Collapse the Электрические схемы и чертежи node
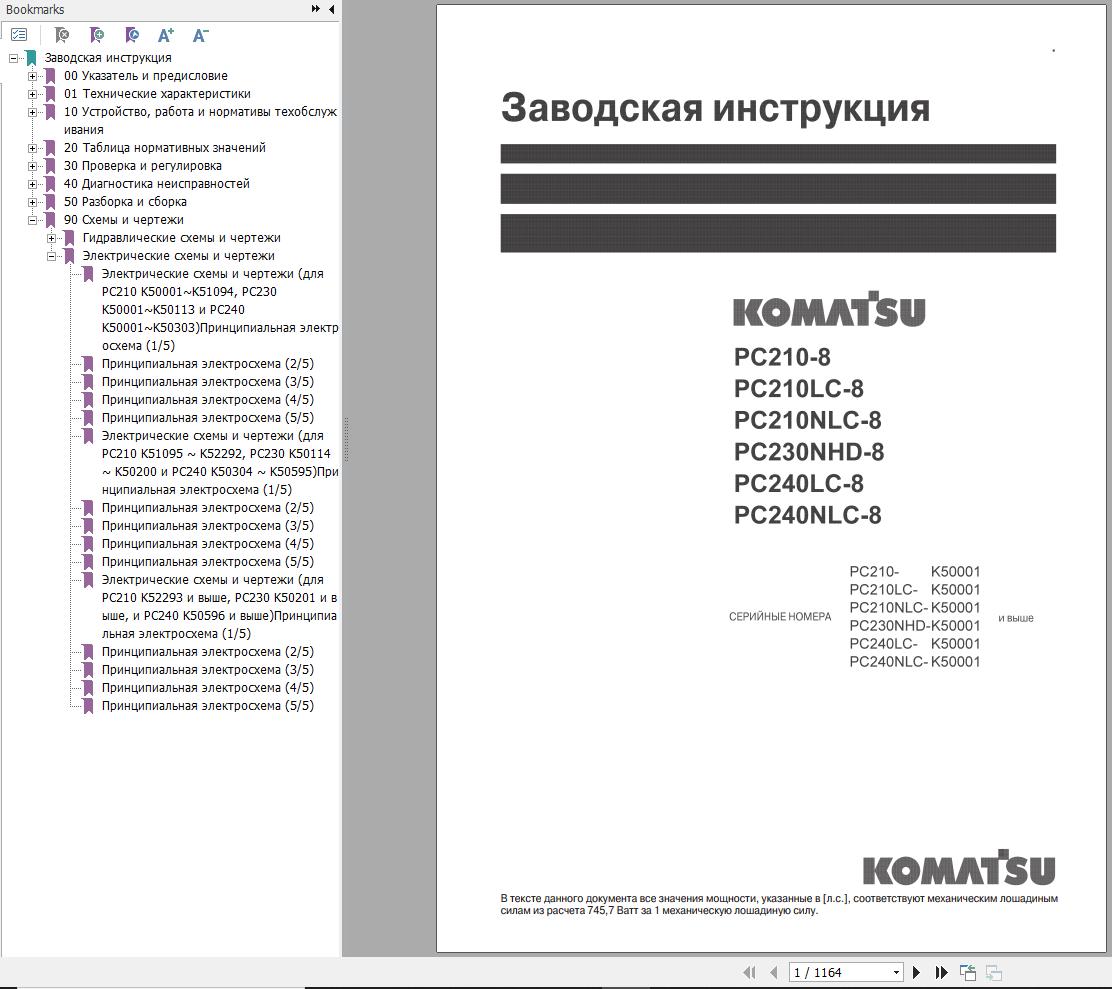This screenshot has height=989, width=1112. [51, 257]
